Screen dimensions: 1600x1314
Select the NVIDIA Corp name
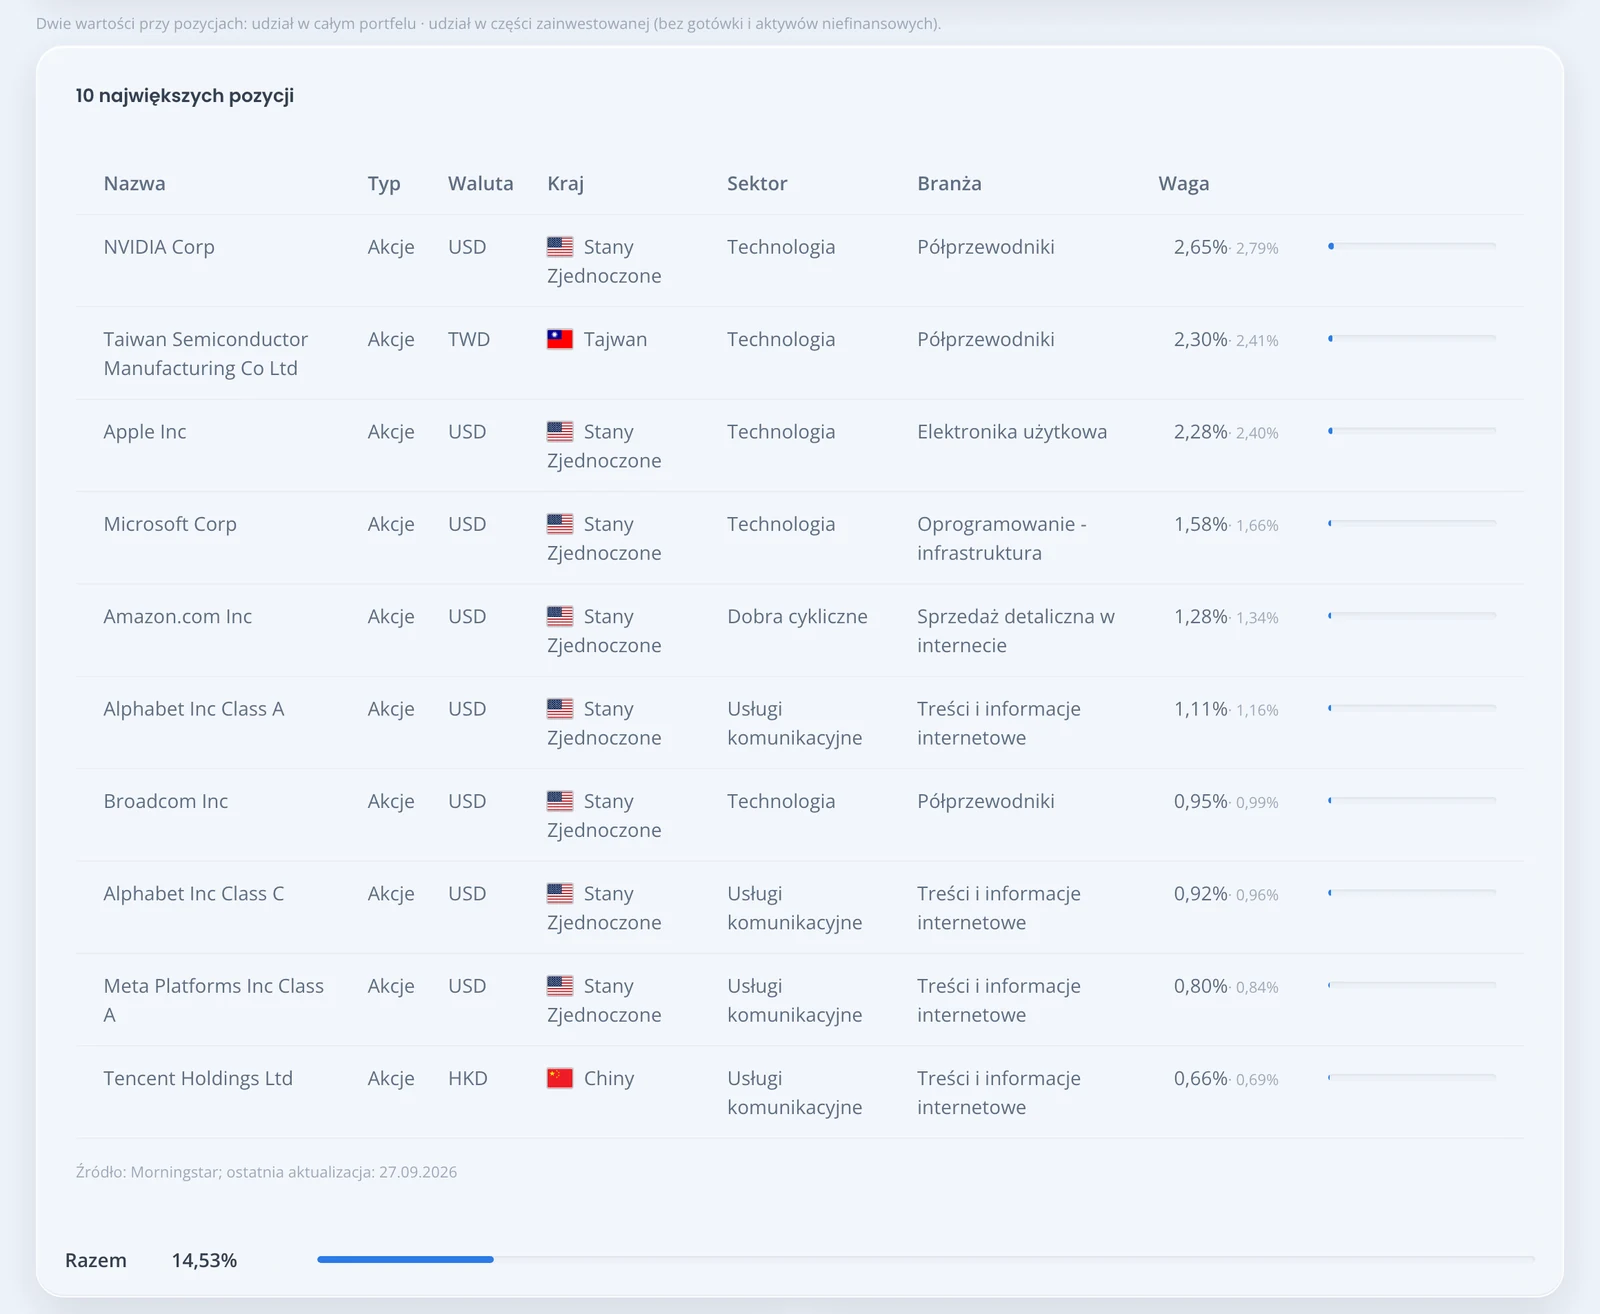(x=159, y=247)
